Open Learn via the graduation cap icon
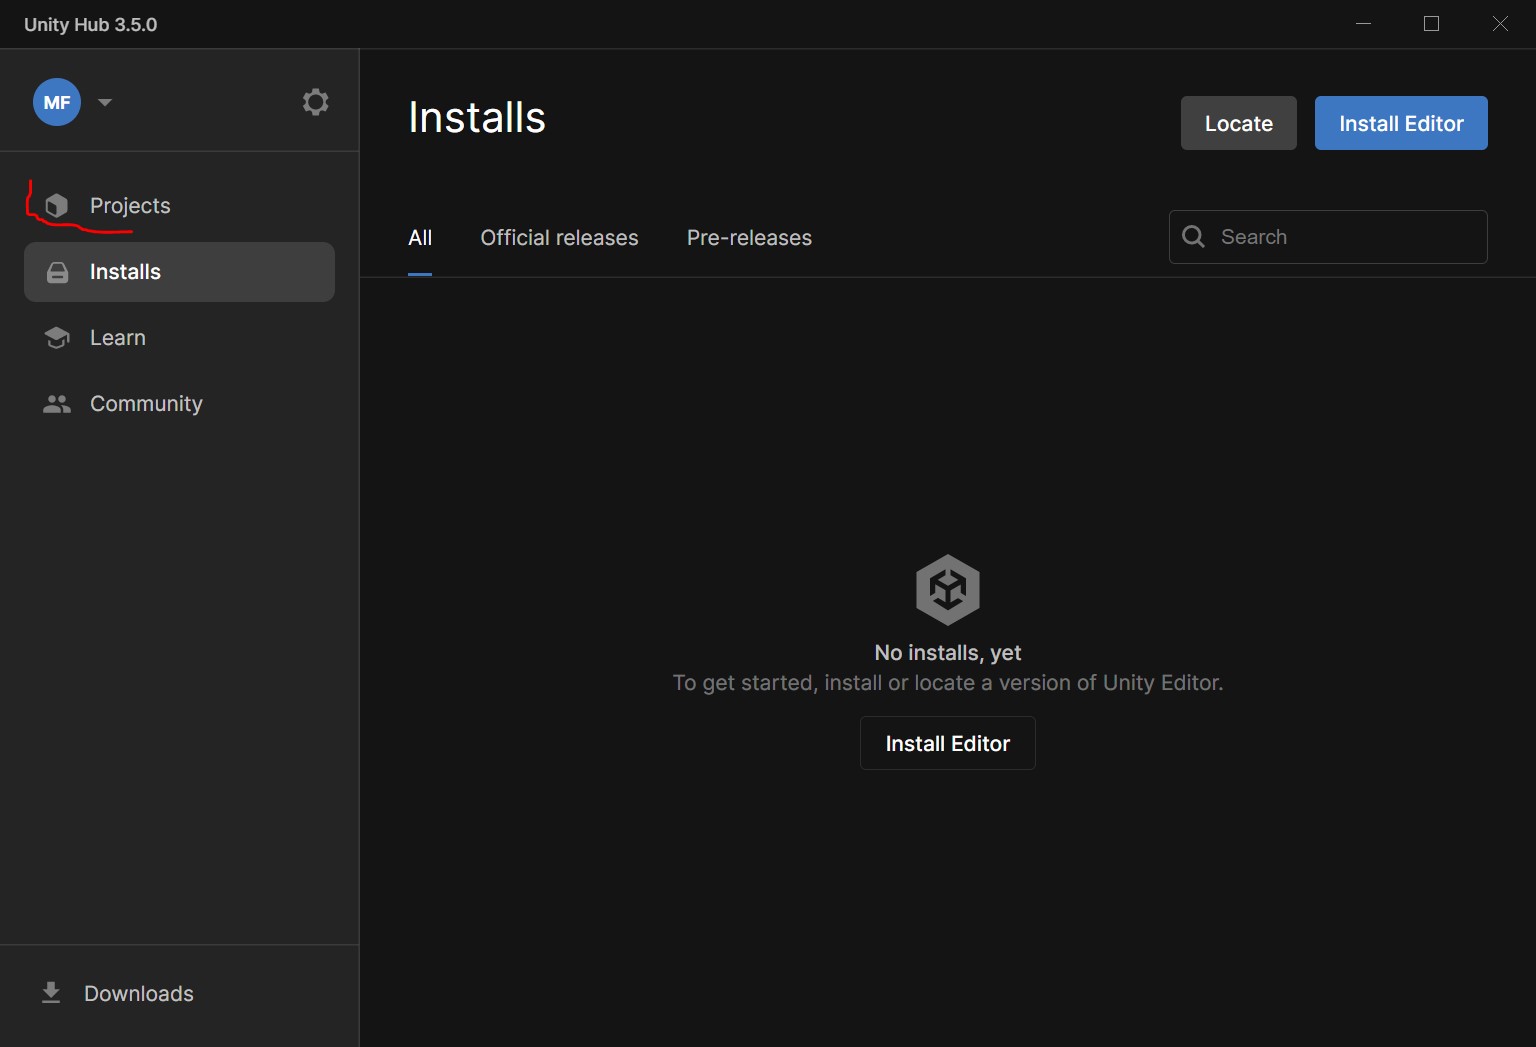Screen dimensions: 1536x1047 57,338
